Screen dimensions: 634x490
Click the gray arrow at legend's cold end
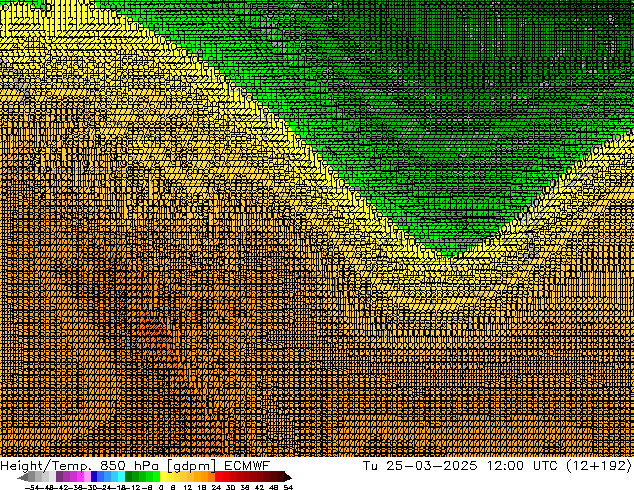(23, 477)
